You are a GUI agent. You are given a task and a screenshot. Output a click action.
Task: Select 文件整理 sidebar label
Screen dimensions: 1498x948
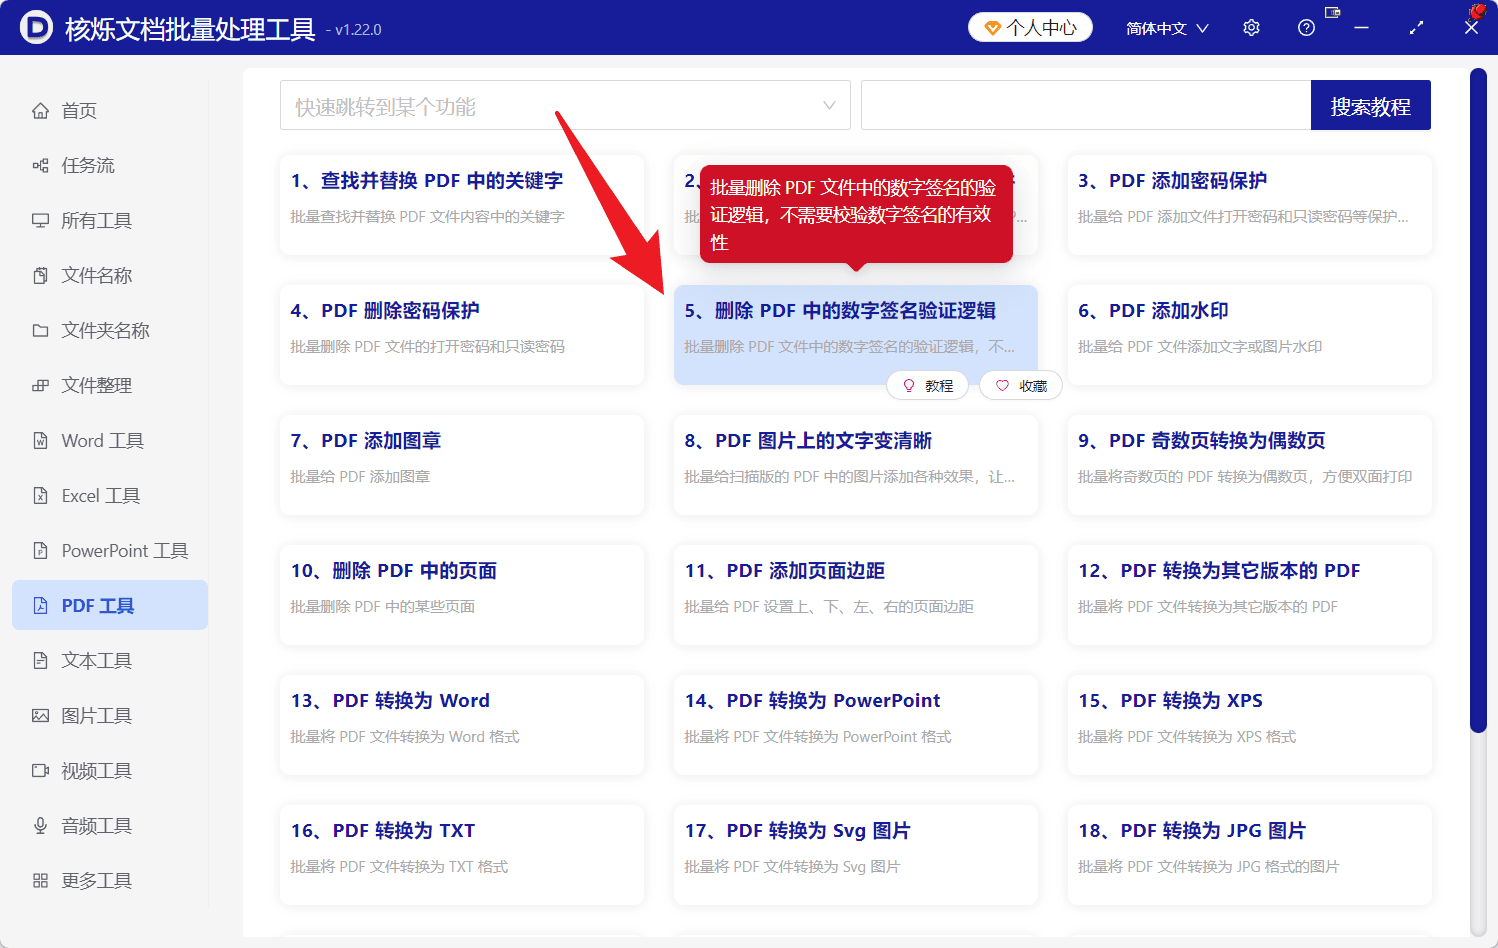point(97,386)
